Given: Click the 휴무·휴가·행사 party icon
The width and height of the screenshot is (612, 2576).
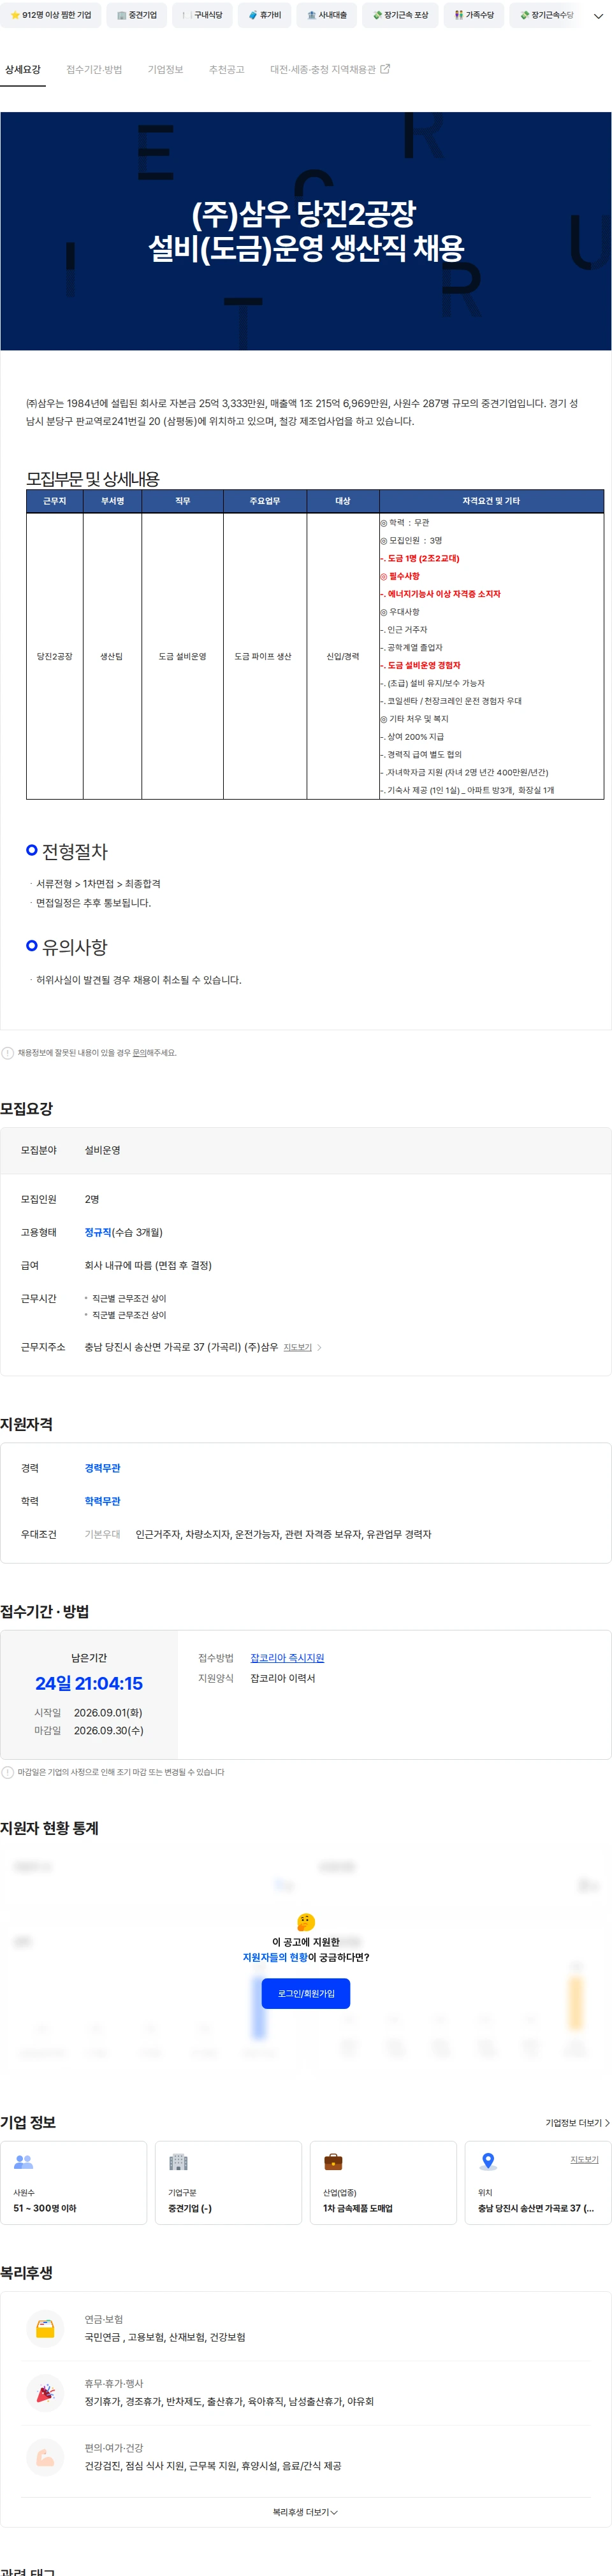Looking at the screenshot, I should (x=45, y=2393).
